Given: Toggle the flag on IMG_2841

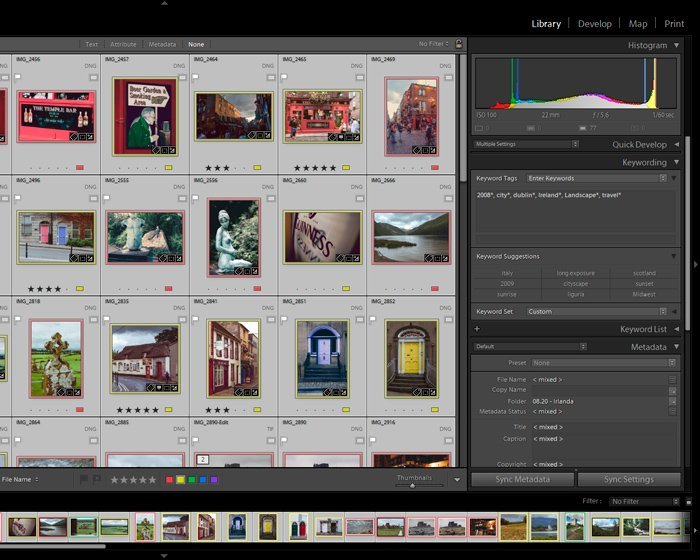Looking at the screenshot, I should [196, 319].
